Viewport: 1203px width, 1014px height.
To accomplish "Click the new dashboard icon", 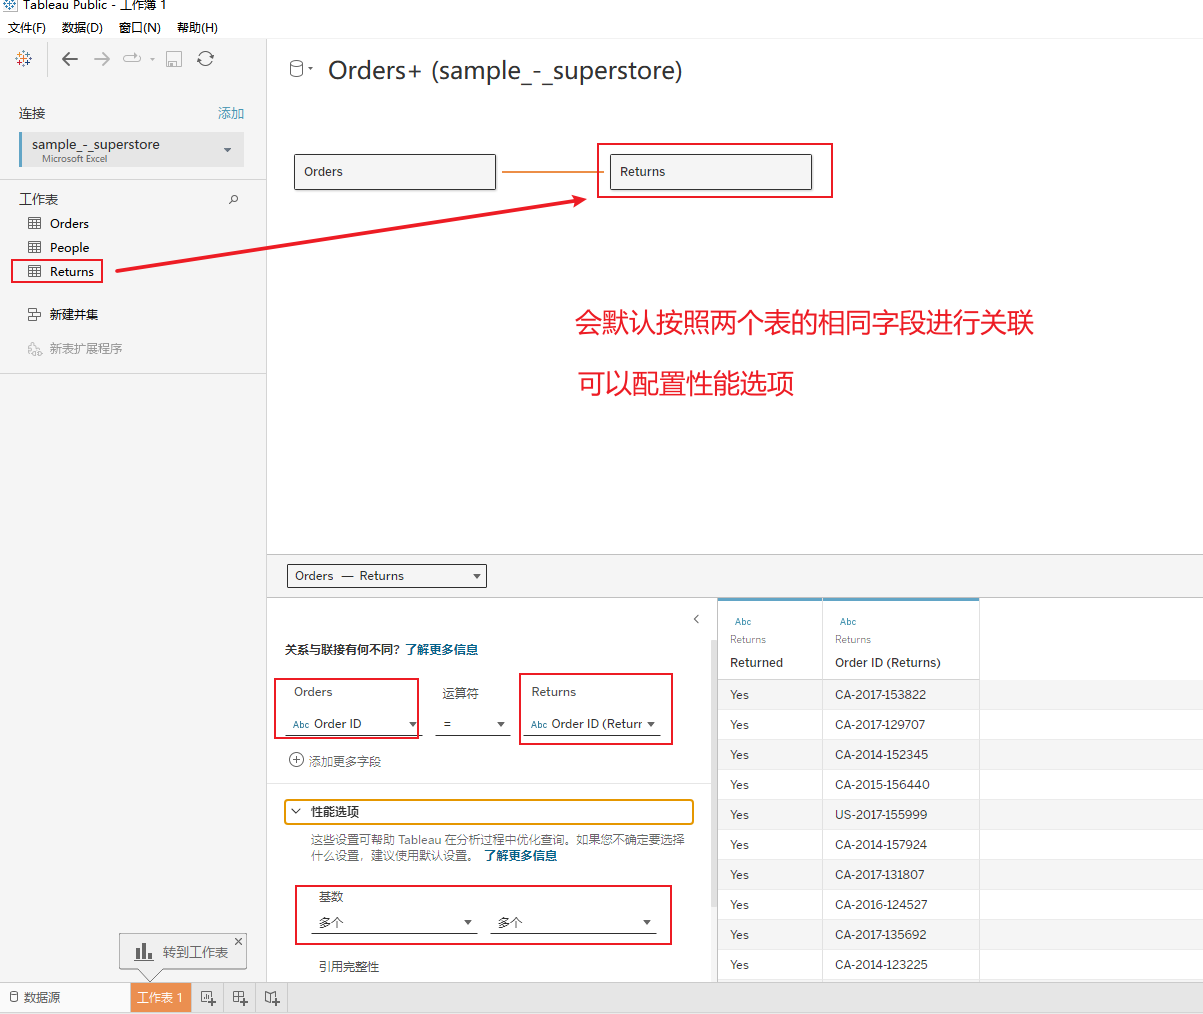I will (240, 997).
